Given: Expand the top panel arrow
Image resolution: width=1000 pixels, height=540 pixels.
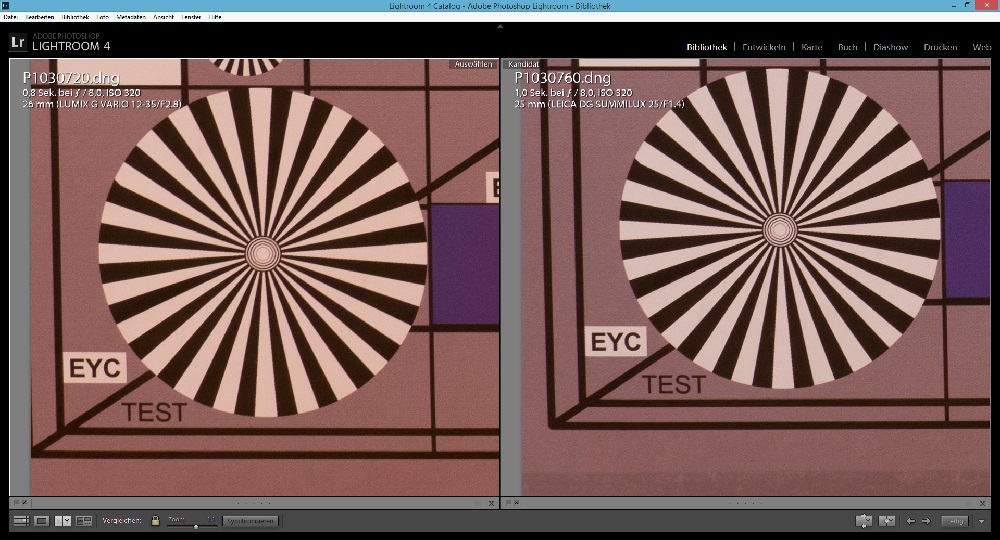Looking at the screenshot, I should [x=500, y=26].
